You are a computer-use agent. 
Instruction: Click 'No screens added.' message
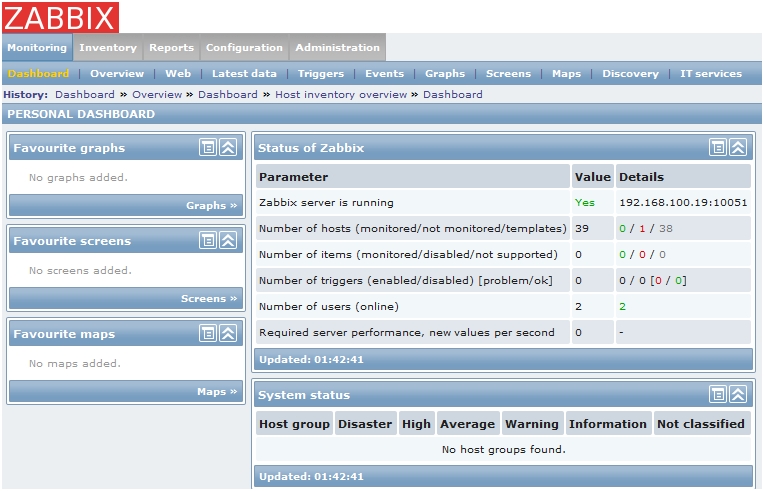pos(80,270)
